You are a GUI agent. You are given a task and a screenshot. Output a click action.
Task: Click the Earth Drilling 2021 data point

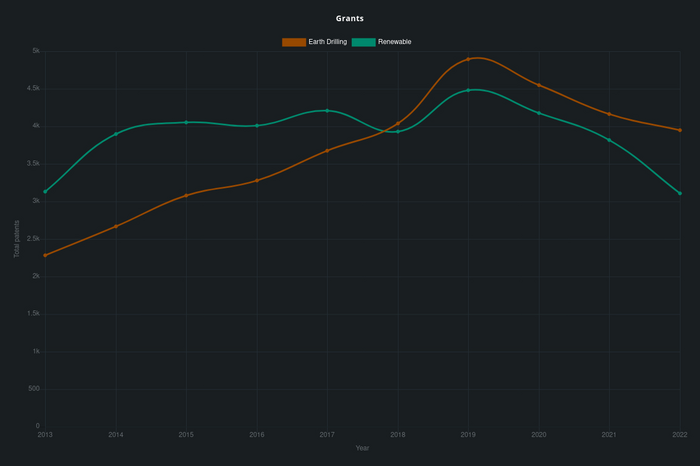[x=609, y=114]
